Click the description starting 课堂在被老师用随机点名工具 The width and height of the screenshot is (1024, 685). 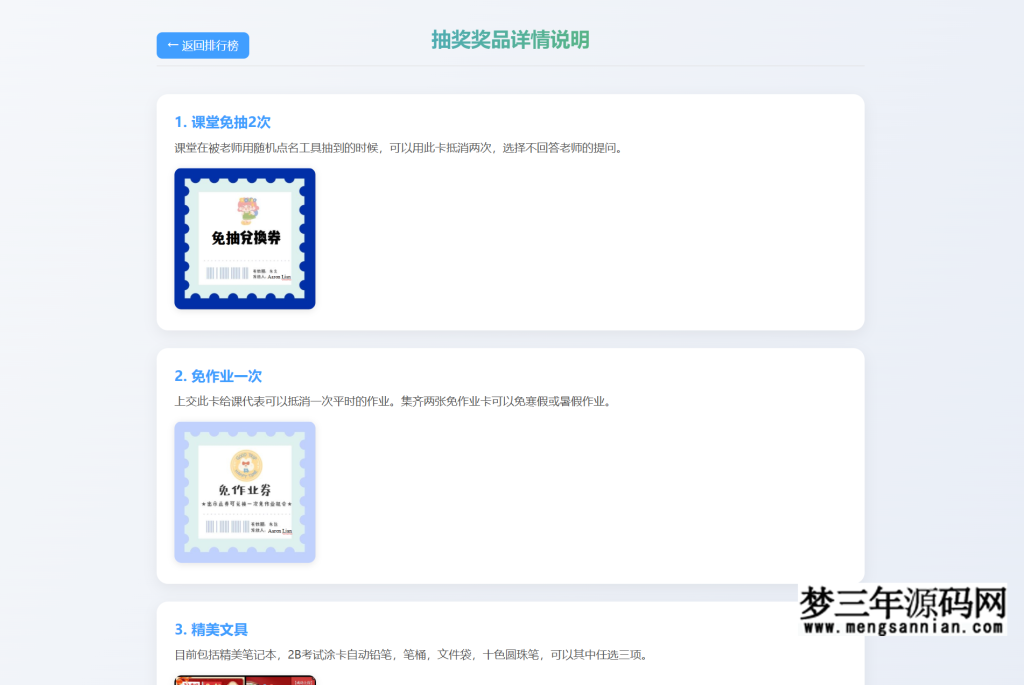coord(400,148)
